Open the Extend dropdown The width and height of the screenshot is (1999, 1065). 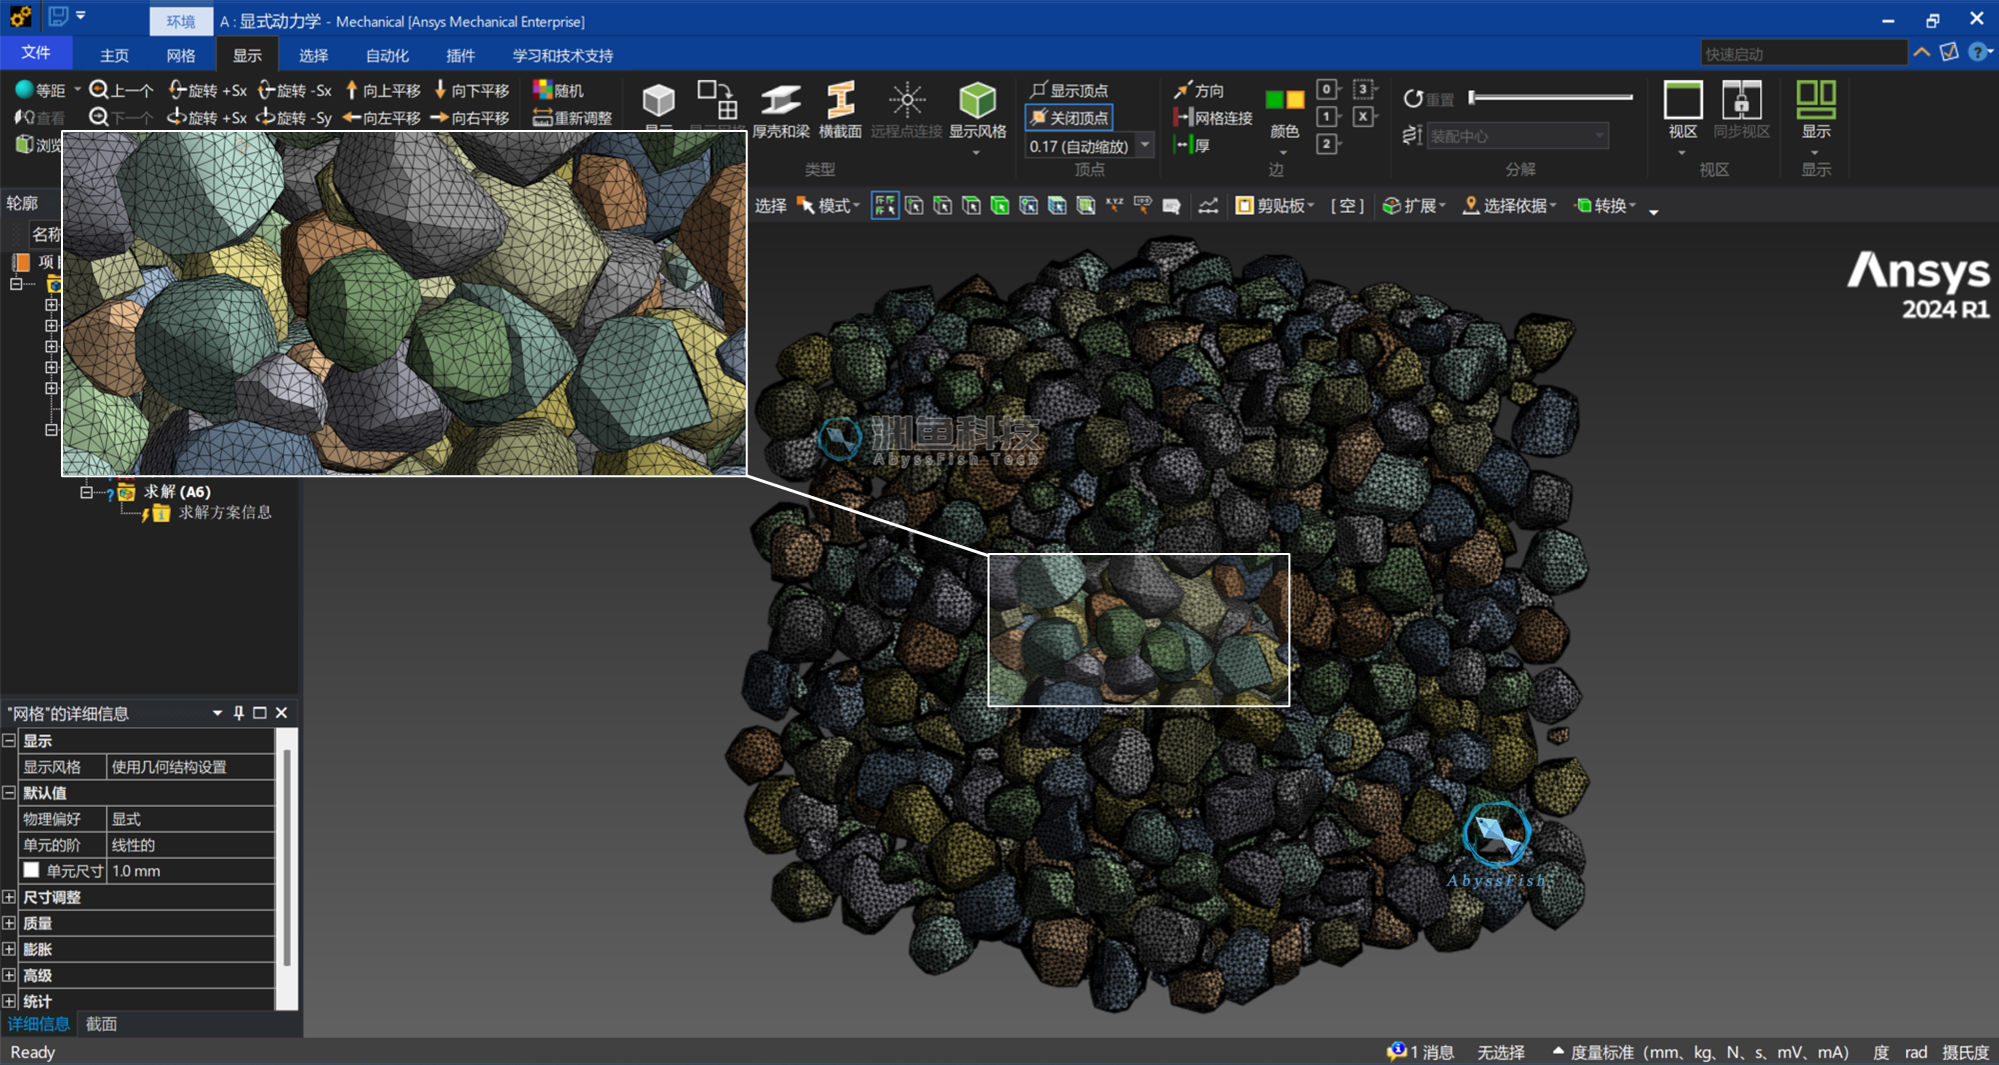point(1414,205)
